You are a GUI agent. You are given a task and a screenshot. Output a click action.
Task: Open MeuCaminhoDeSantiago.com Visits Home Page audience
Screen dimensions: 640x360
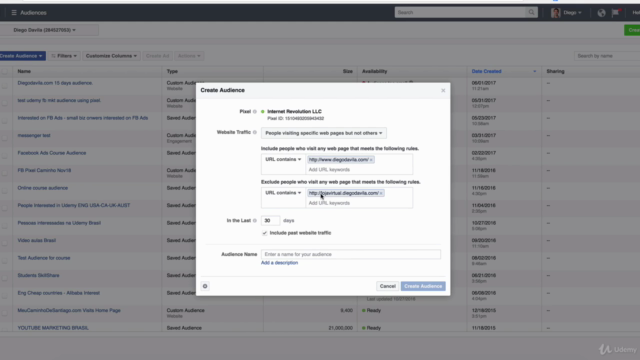click(69, 311)
